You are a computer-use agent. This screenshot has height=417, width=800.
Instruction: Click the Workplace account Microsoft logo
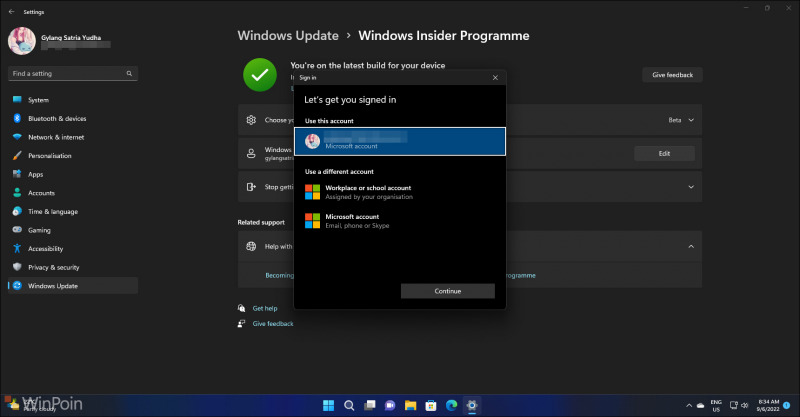point(312,192)
